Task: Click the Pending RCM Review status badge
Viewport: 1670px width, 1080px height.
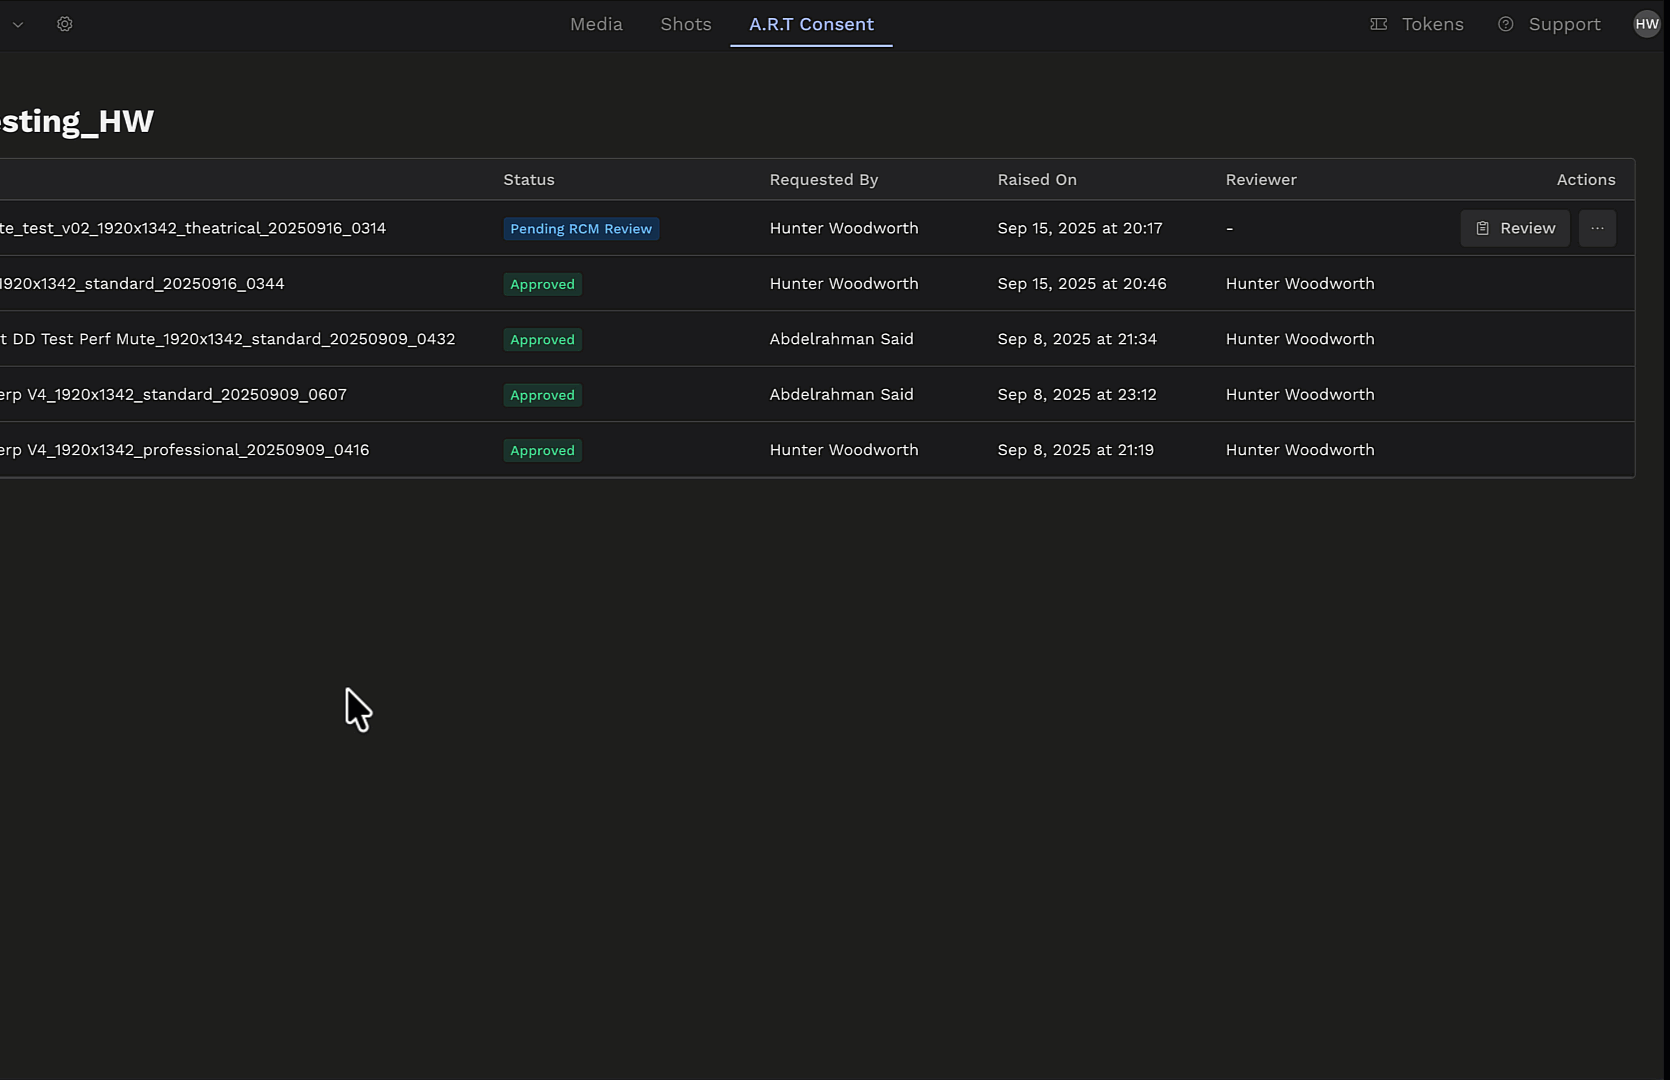Action: 581,229
